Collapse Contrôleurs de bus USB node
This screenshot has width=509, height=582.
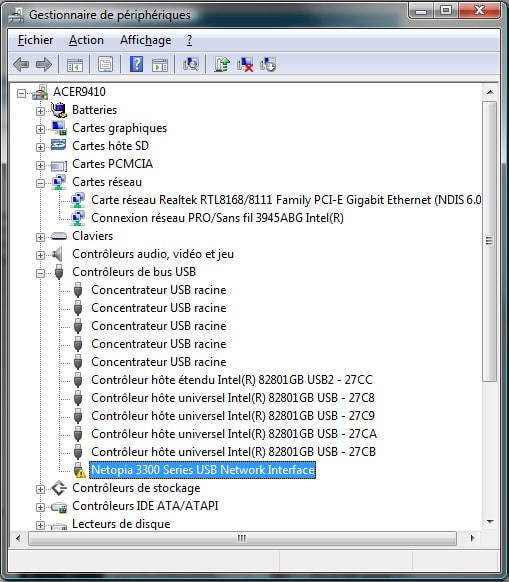(40, 273)
